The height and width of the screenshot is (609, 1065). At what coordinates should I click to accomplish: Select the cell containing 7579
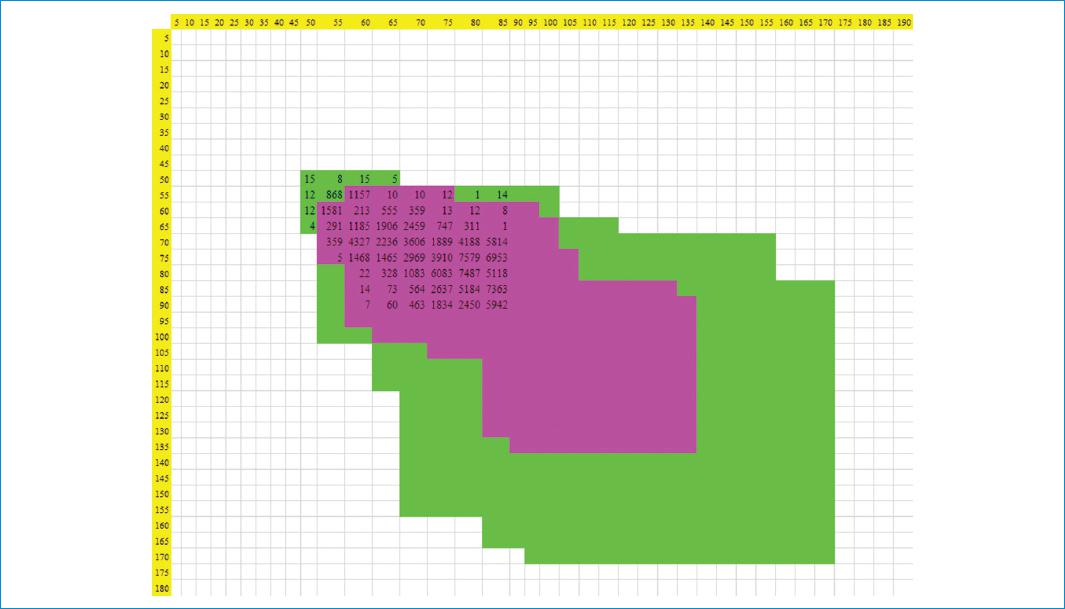click(469, 258)
